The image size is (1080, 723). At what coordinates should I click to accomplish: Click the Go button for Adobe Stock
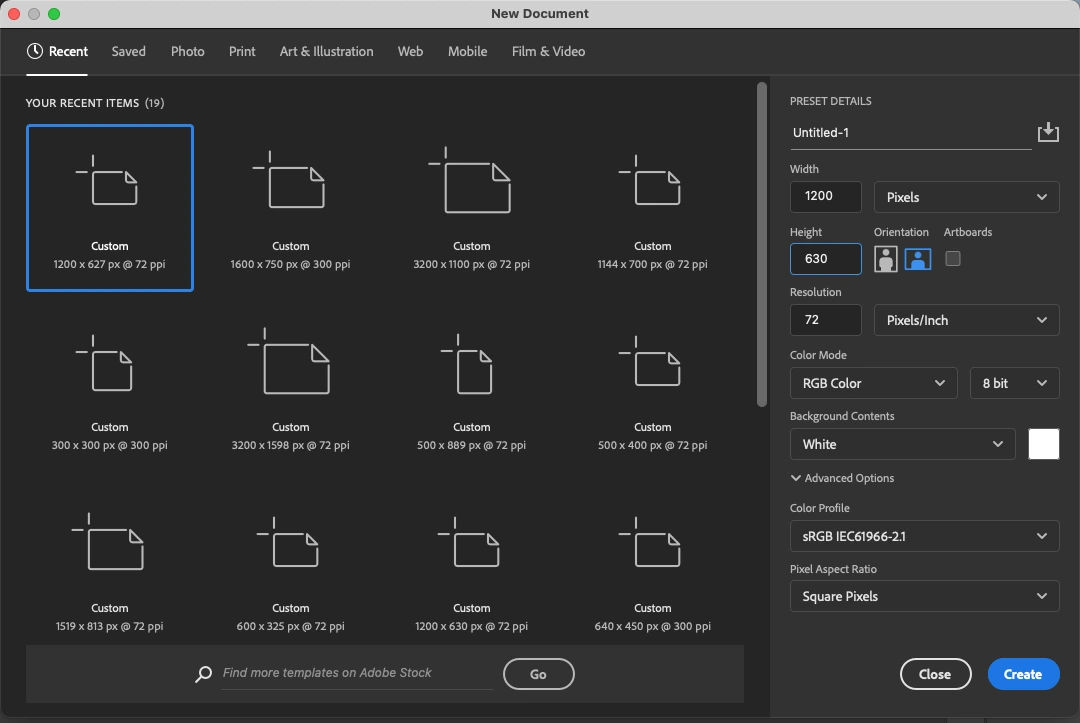(538, 673)
